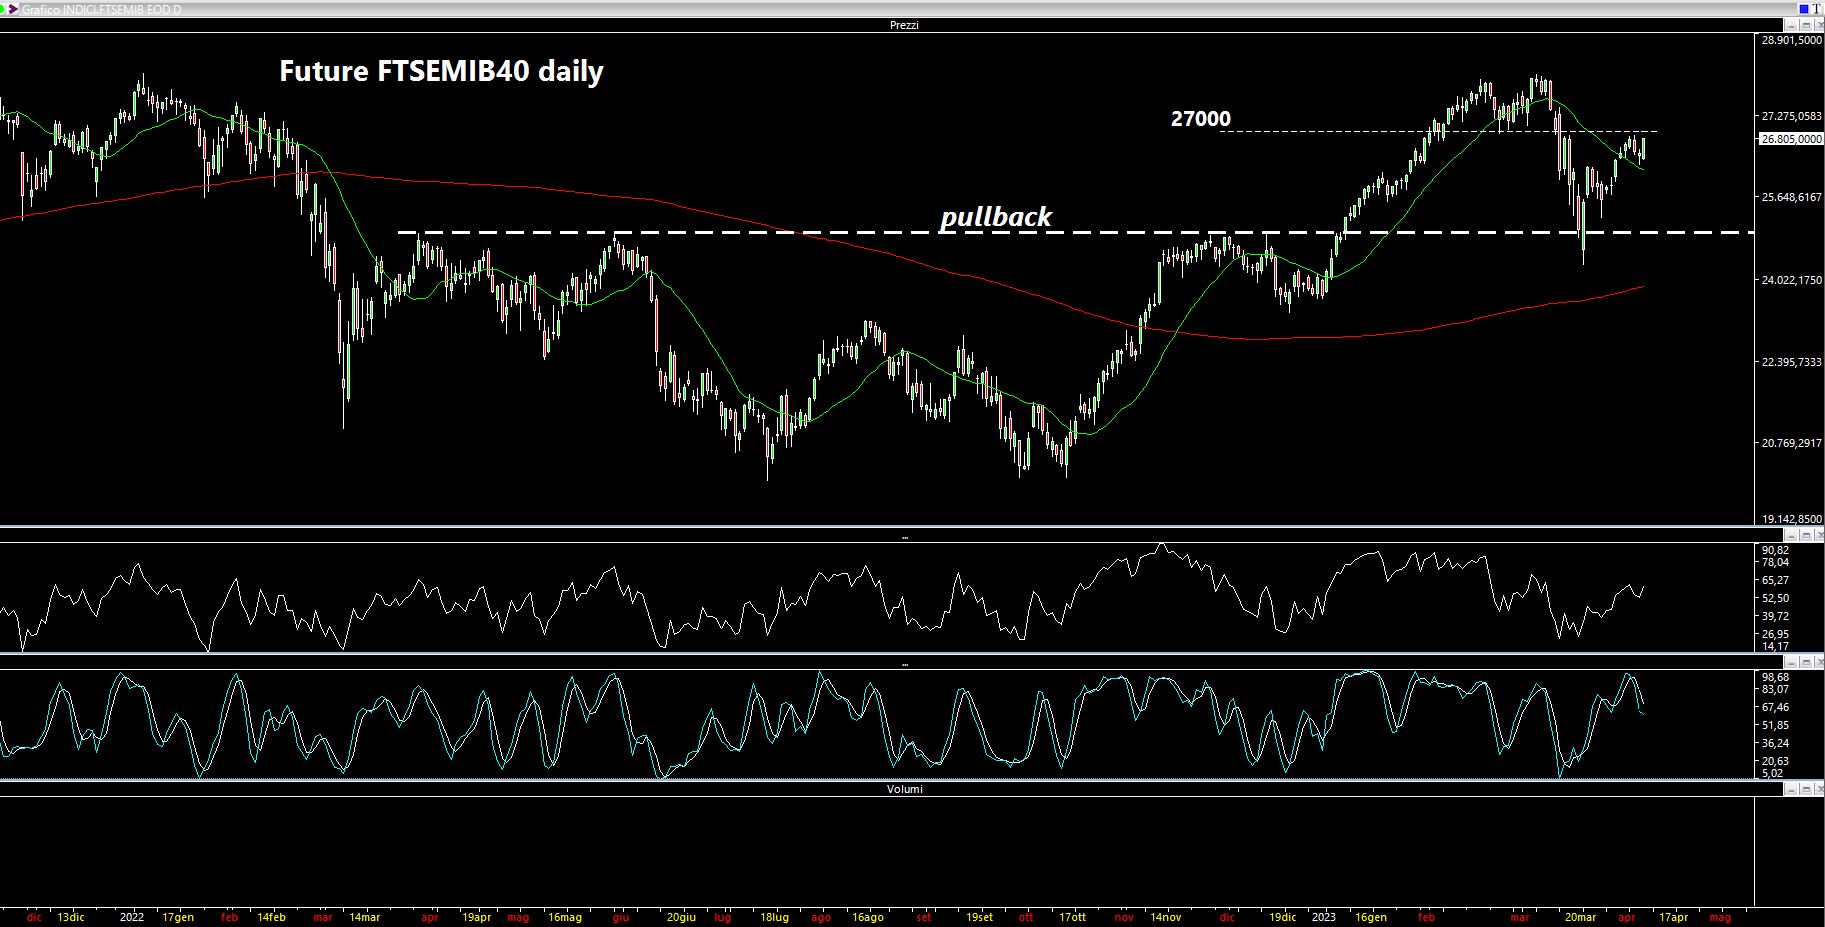The height and width of the screenshot is (927, 1825).
Task: Maximize the Prezzi price panel
Action: 1806,25
